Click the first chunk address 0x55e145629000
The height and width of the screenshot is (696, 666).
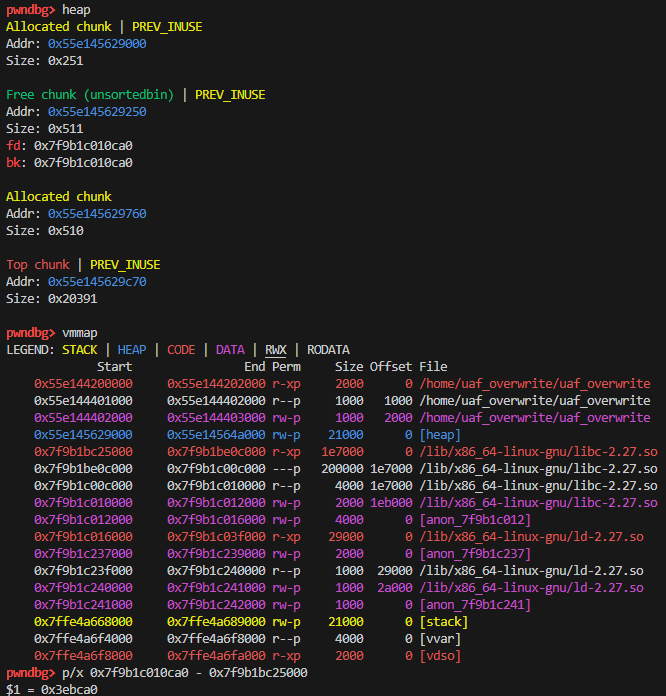click(x=97, y=44)
